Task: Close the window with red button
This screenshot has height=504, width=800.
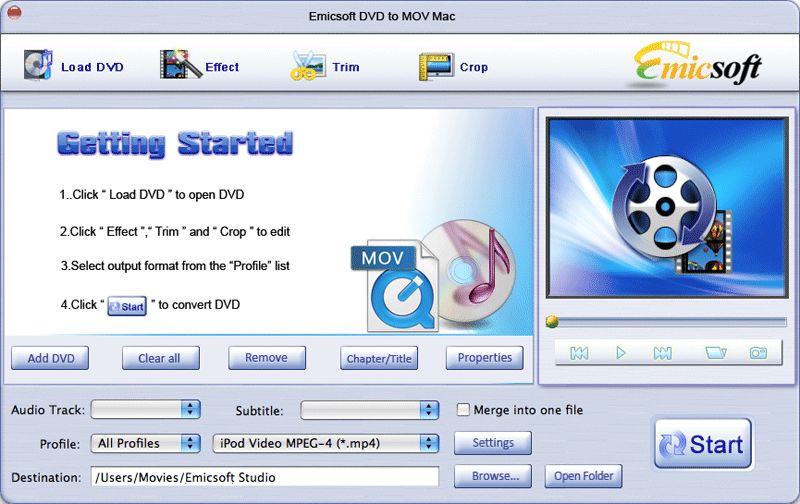Action: pos(14,13)
